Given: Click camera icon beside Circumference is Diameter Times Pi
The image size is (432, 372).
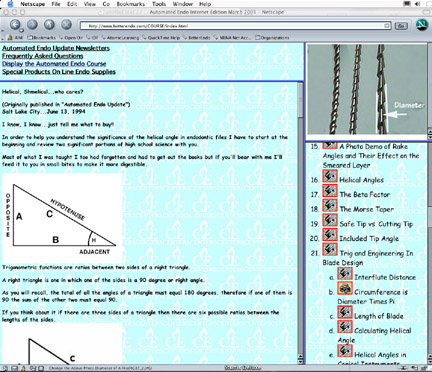Looking at the screenshot, I should (345, 288).
